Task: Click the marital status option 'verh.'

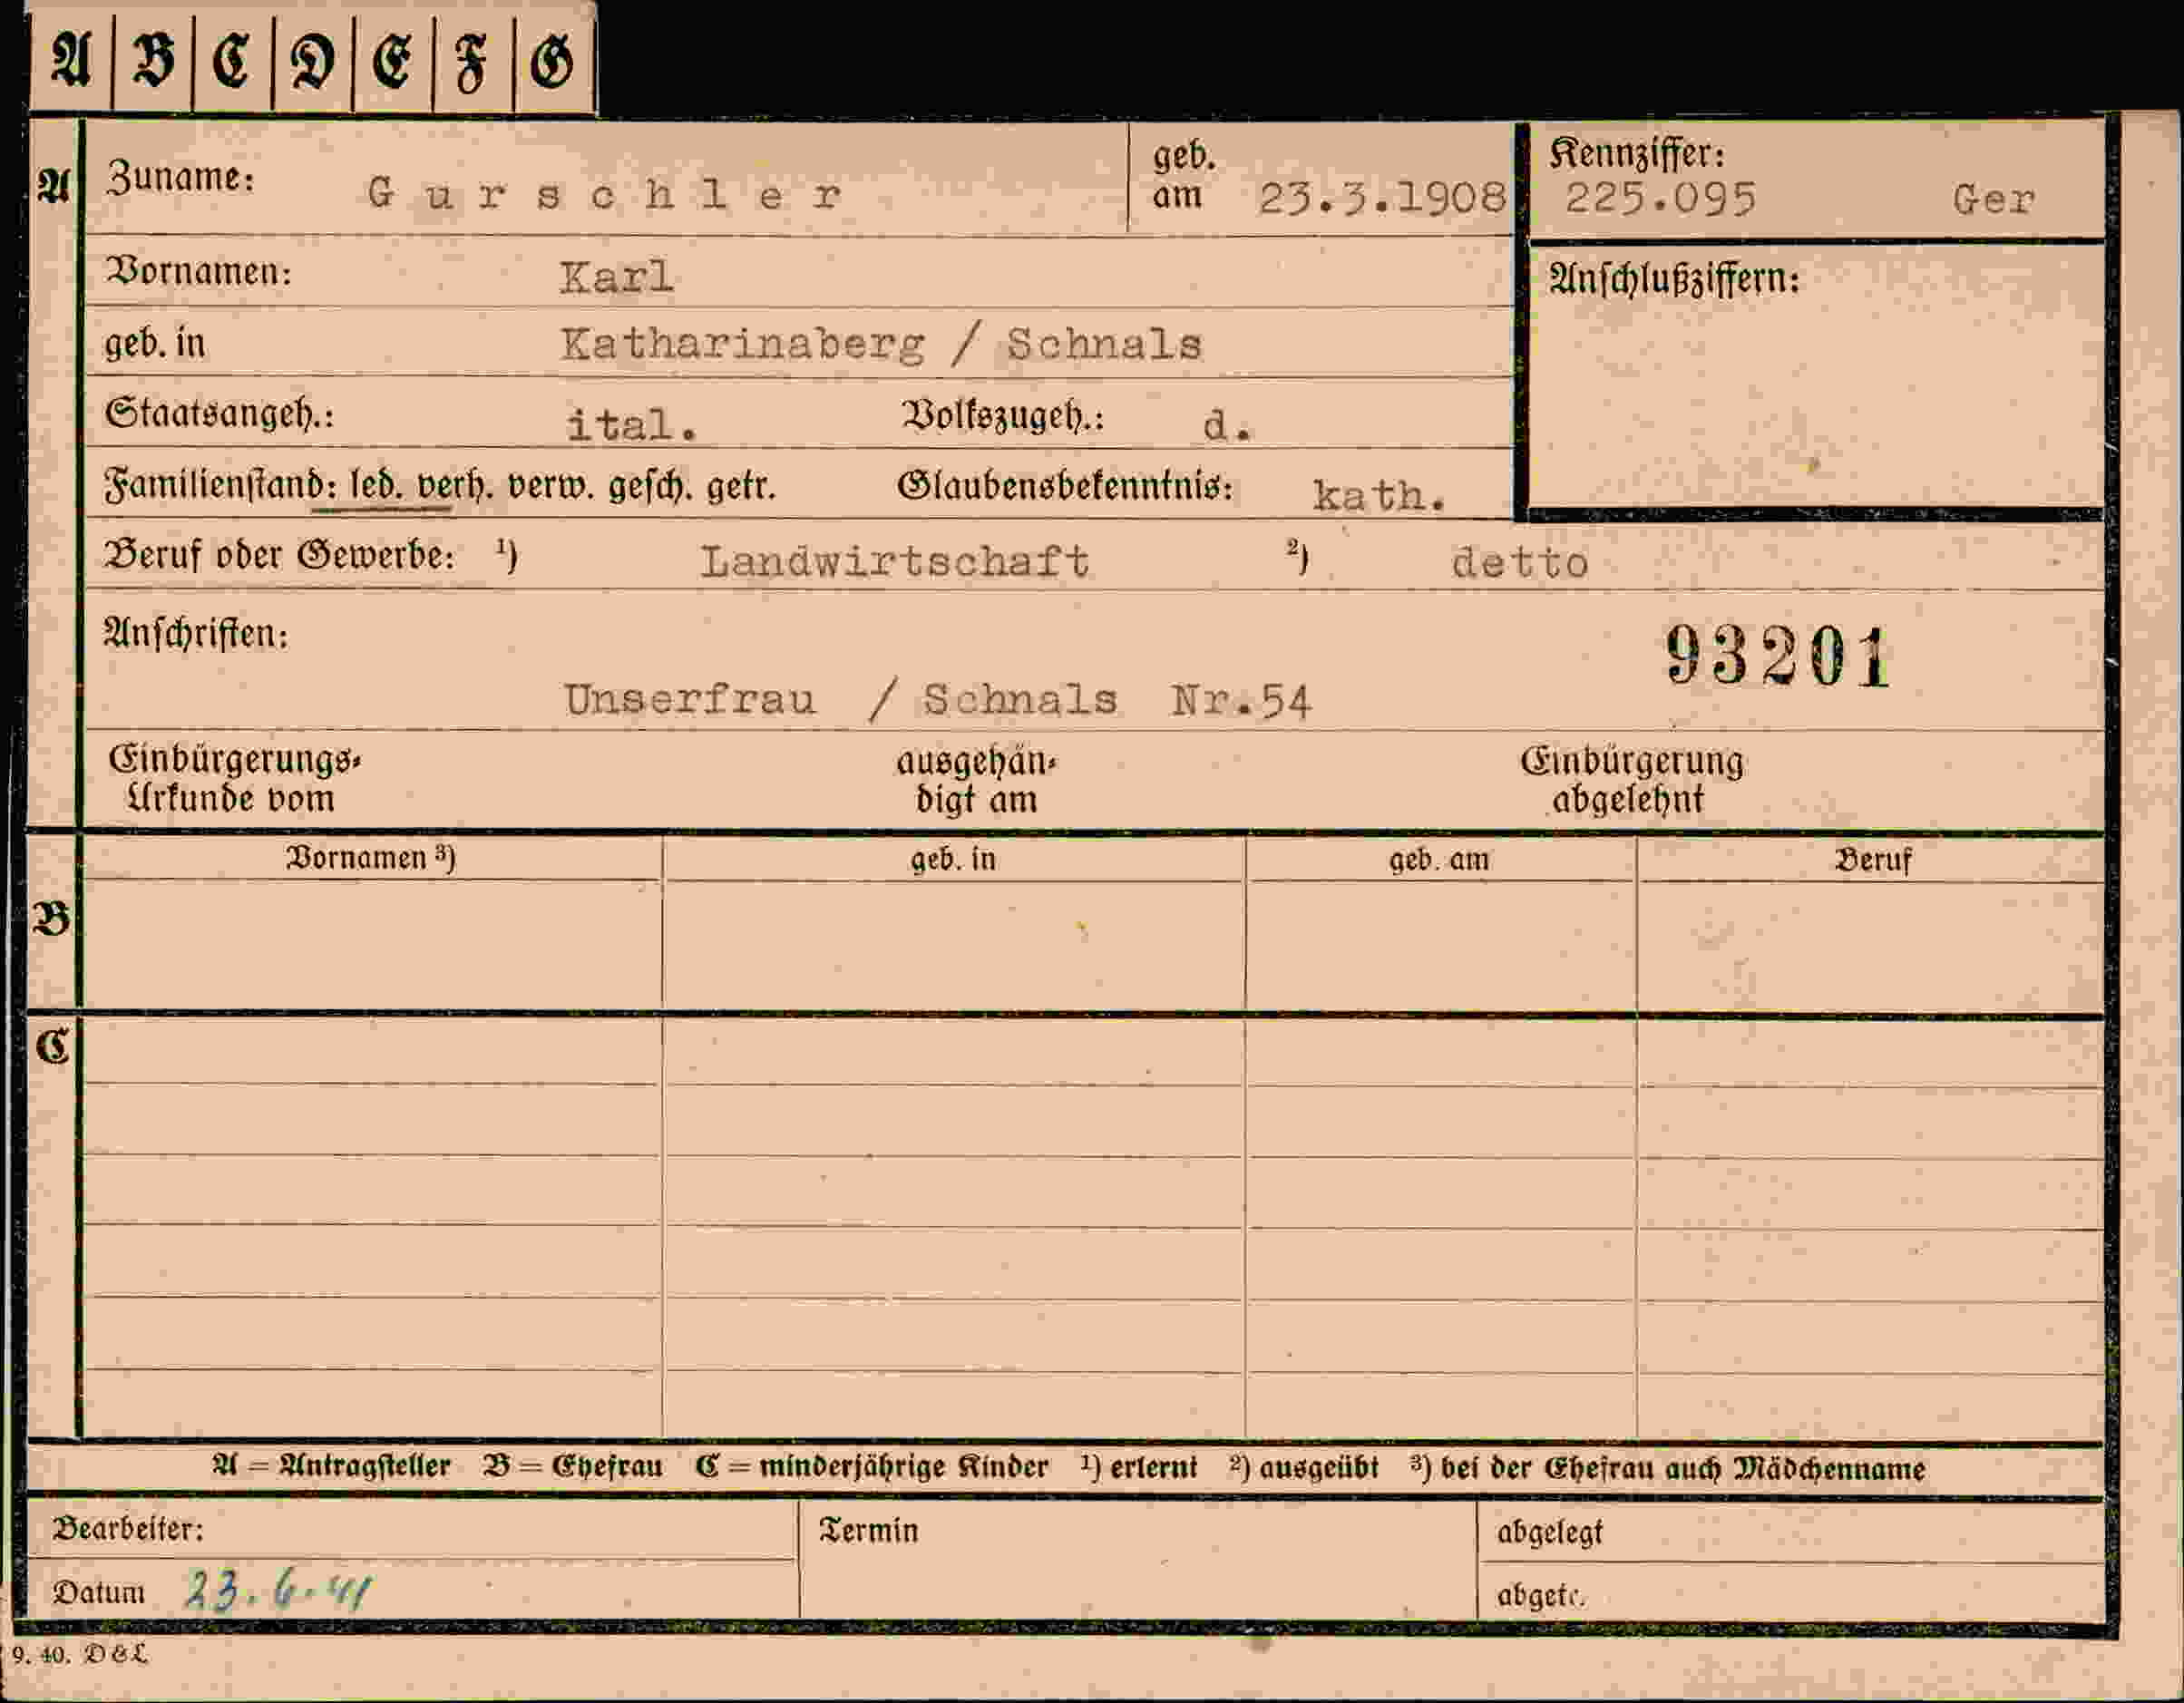Action: tap(455, 486)
